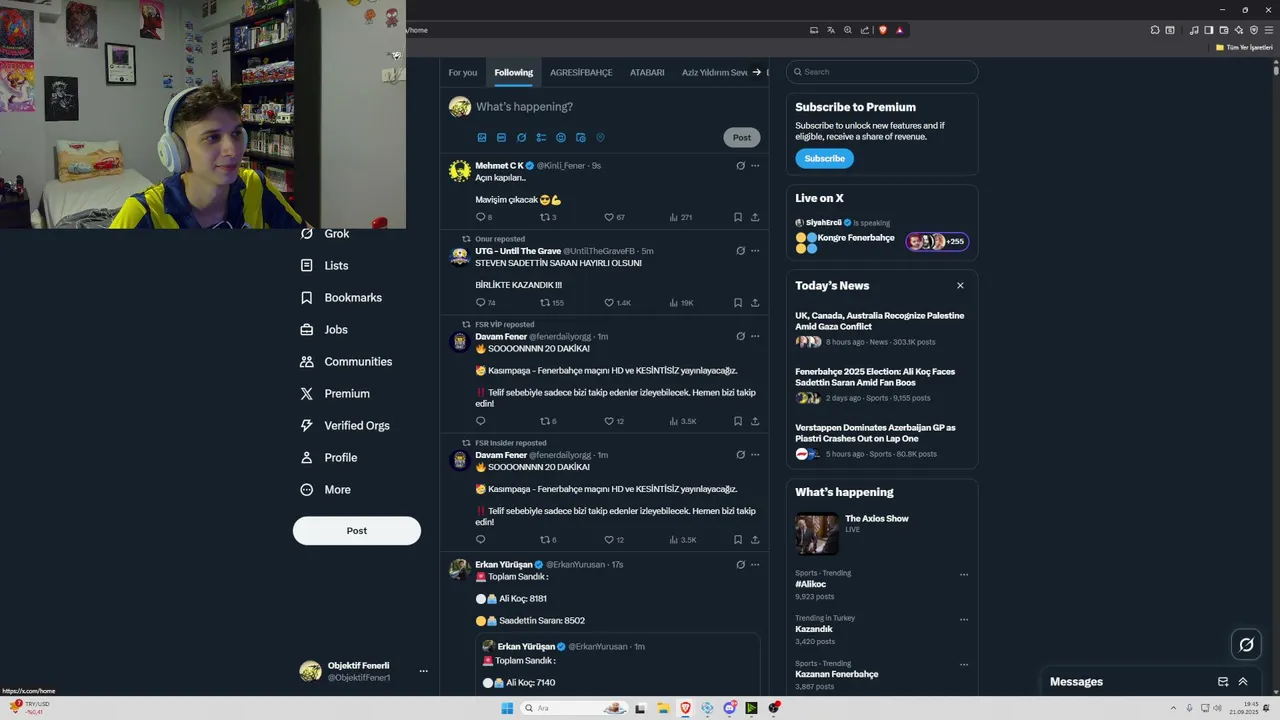The width and height of the screenshot is (1280, 720).
Task: Open the #Alikoc trending topic
Action: [x=811, y=584]
